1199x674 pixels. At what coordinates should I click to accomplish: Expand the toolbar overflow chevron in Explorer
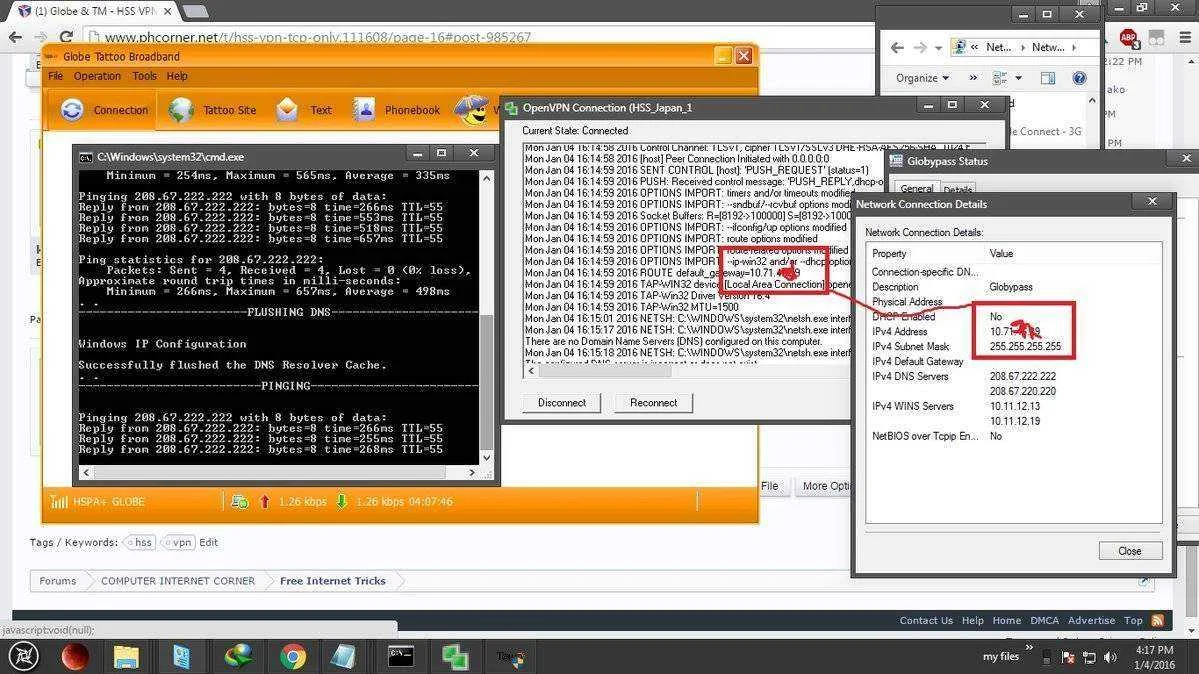[x=973, y=78]
